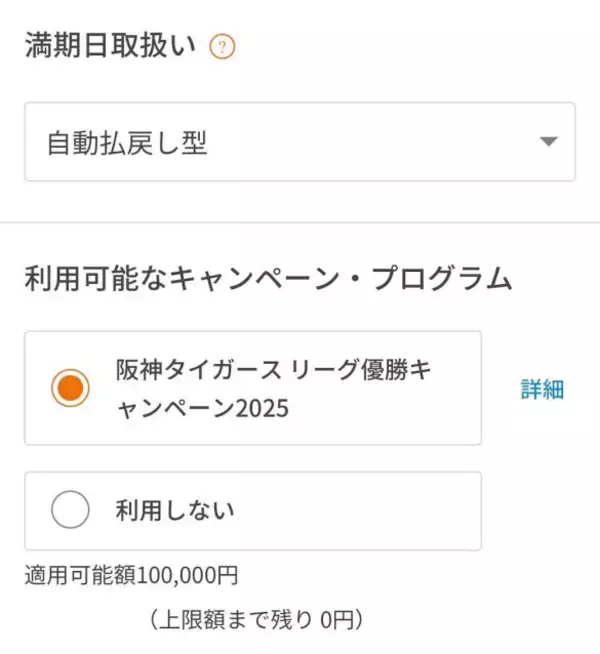The width and height of the screenshot is (600, 654).
Task: Open the 自動払戻し型 dropdown
Action: pyautogui.click(x=299, y=142)
